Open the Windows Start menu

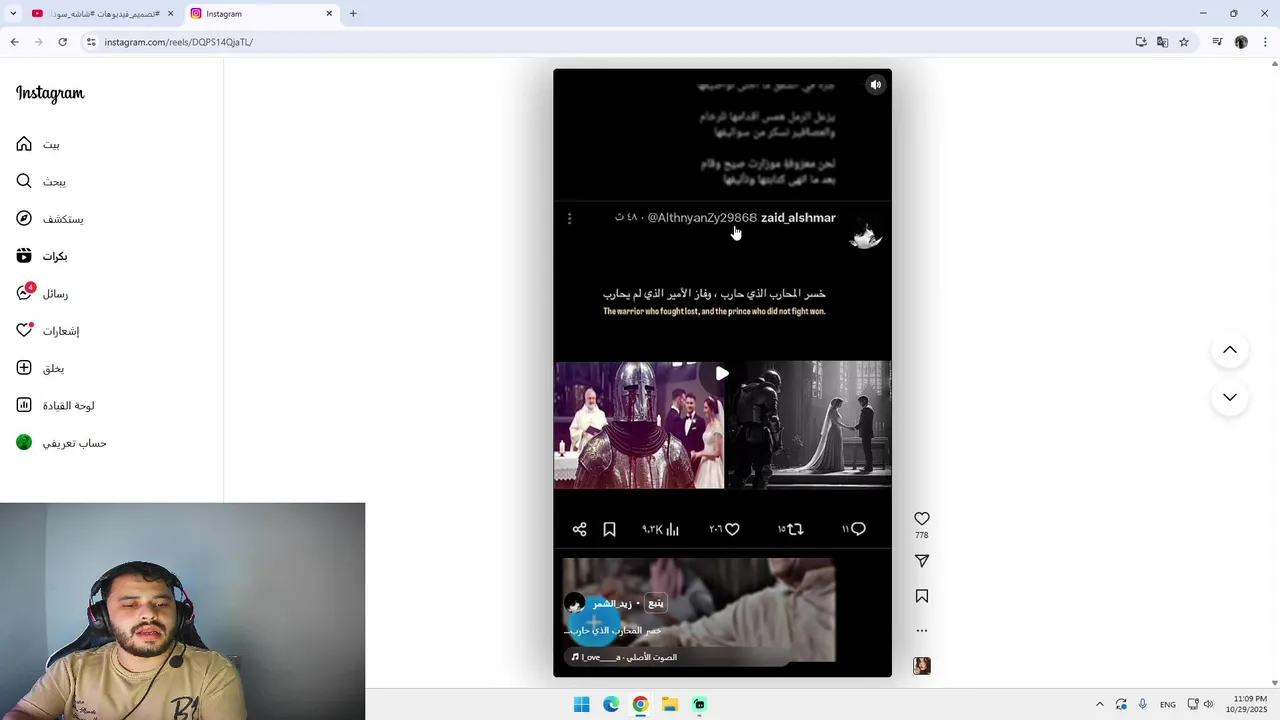click(581, 705)
